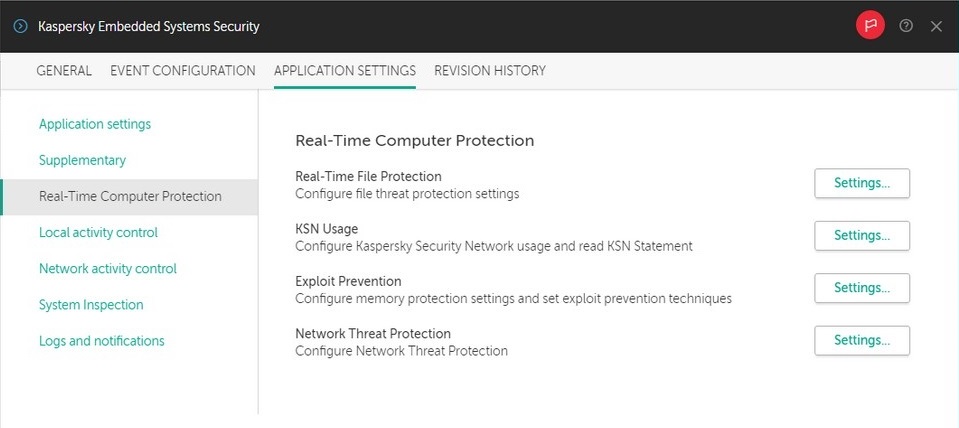This screenshot has height=428, width=959.
Task: Select Supplementary in the left menu
Action: tap(83, 160)
